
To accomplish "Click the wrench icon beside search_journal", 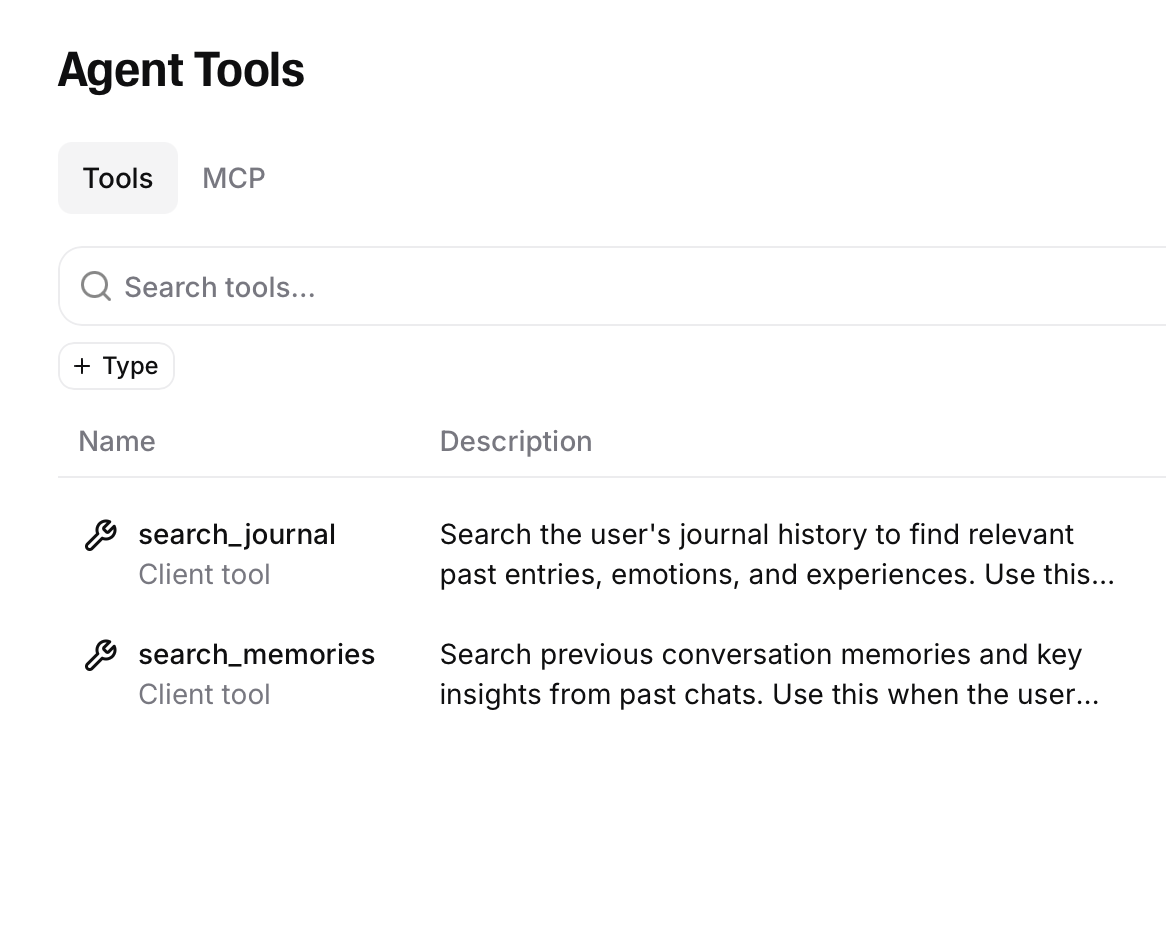I will (98, 534).
